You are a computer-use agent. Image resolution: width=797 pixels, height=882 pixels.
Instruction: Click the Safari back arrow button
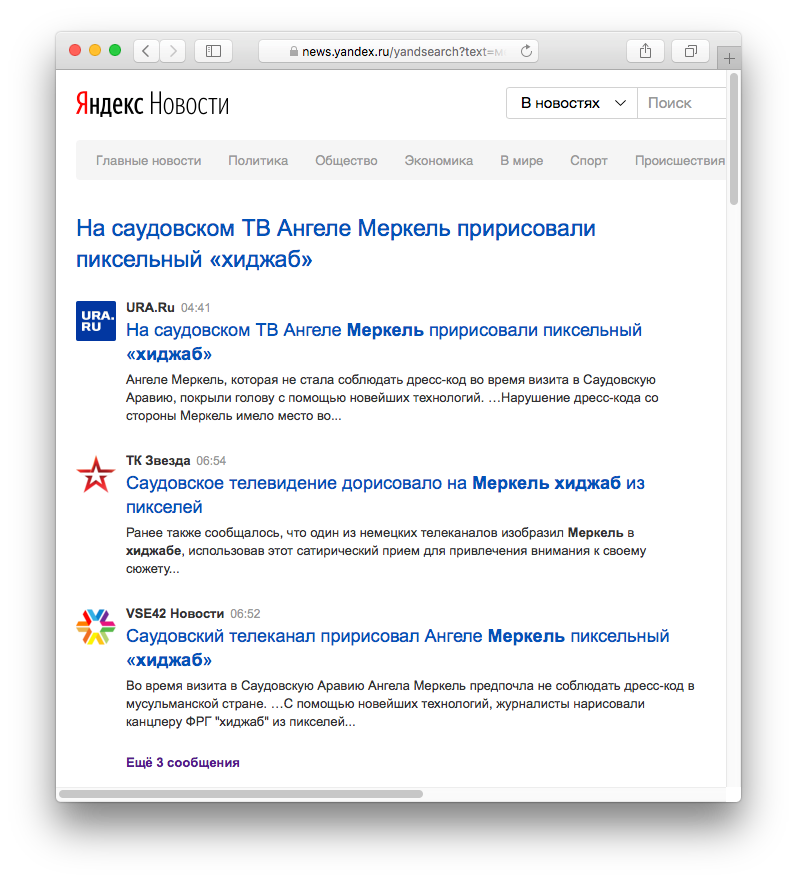tap(146, 51)
